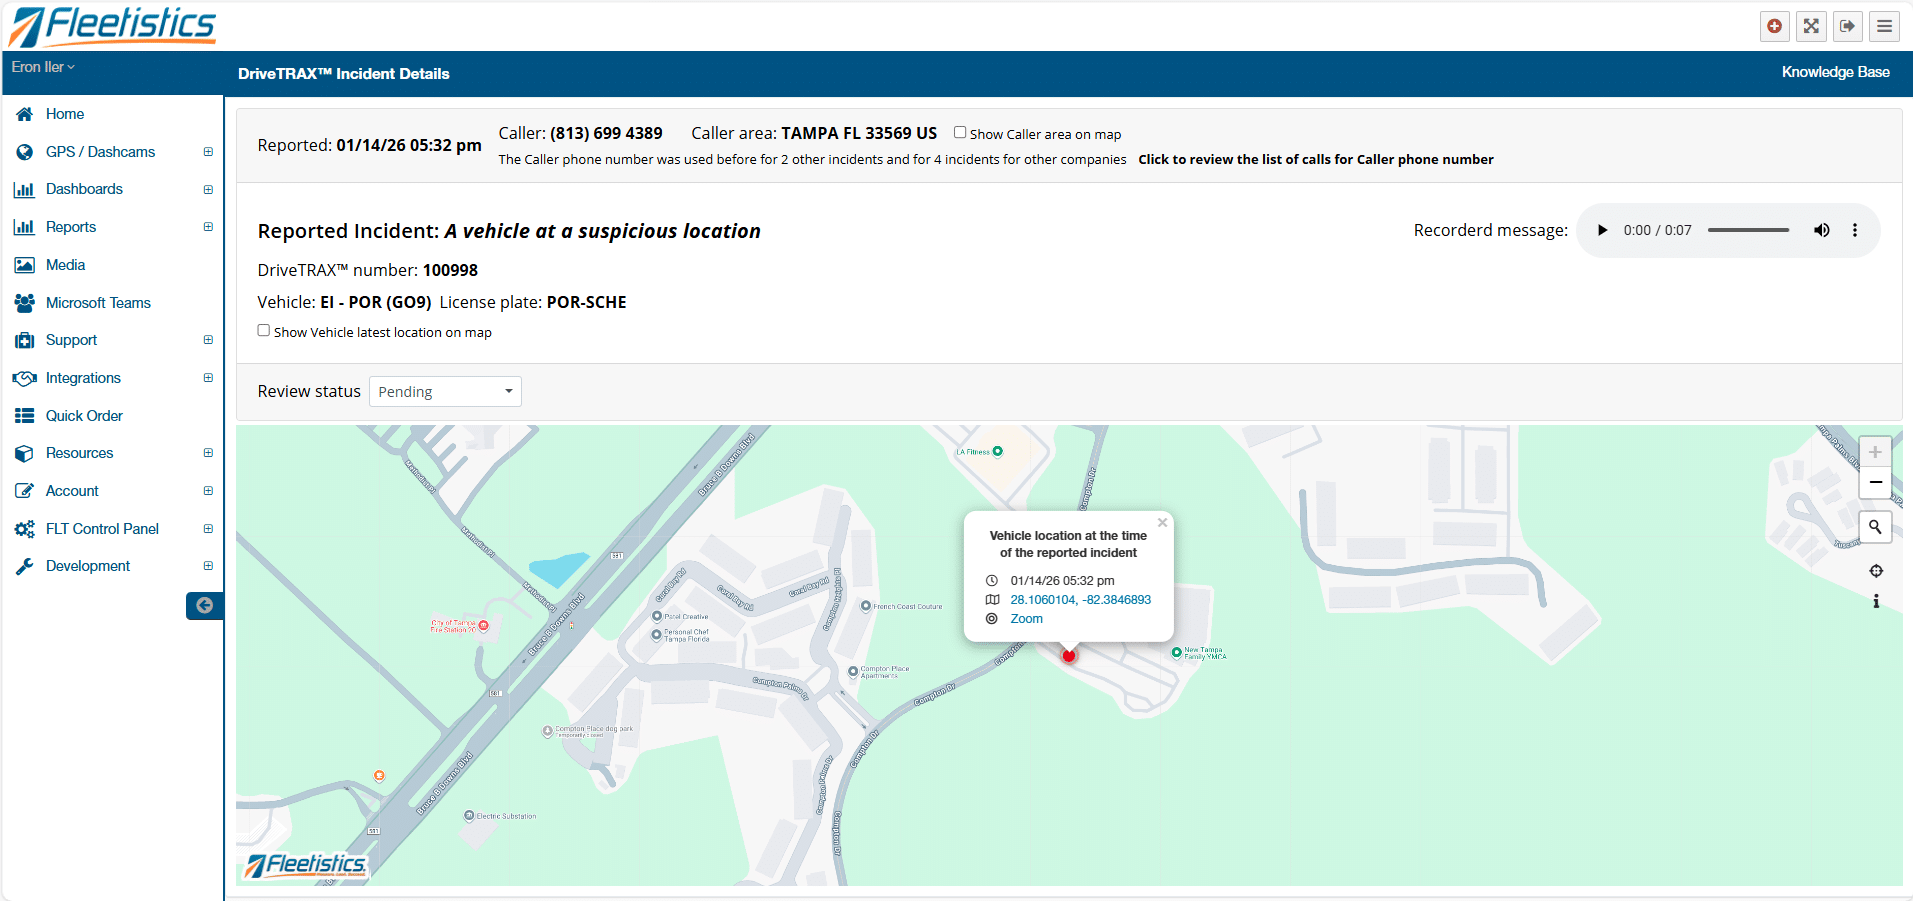Click the map zoom out button

coord(1875,482)
